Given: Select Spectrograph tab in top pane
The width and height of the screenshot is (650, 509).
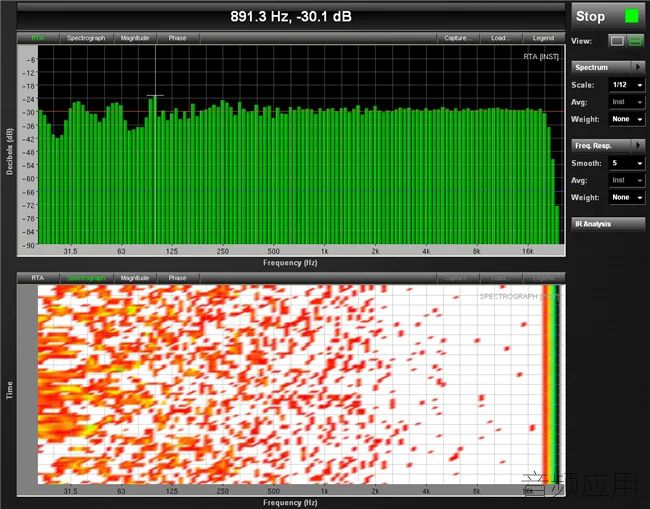Looking at the screenshot, I should click(86, 38).
